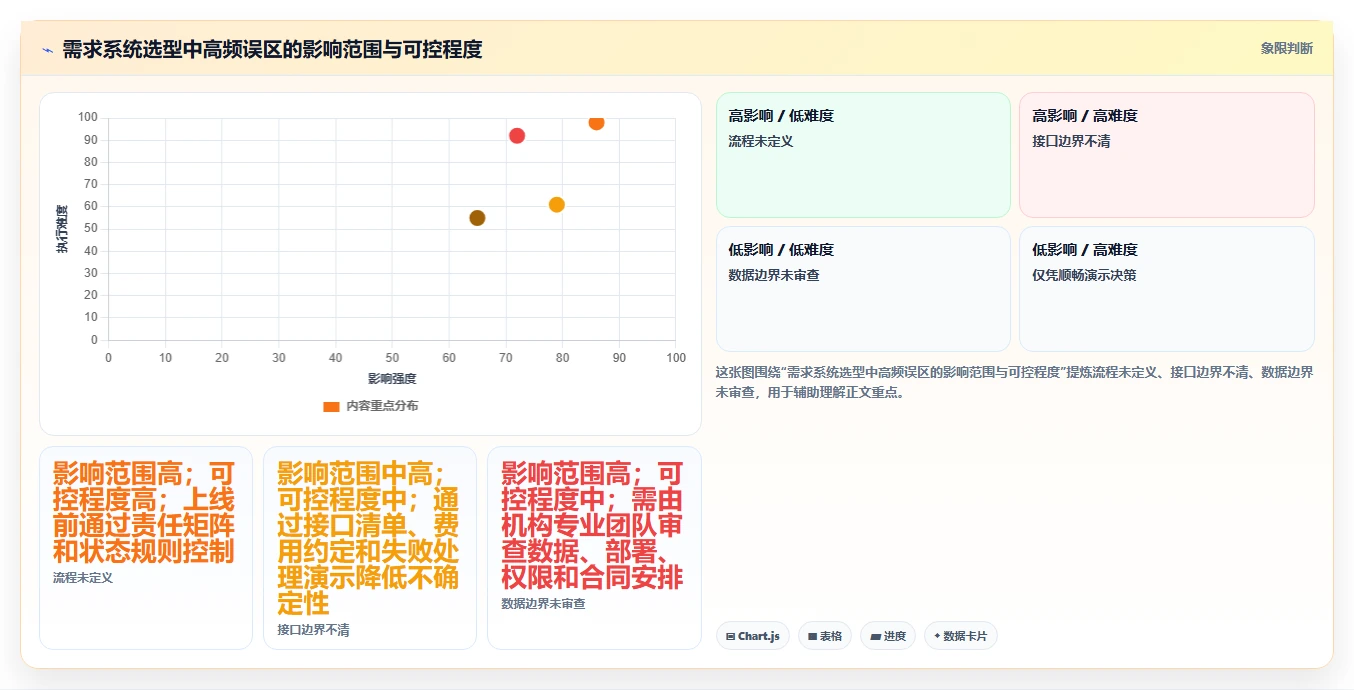The image size is (1354, 690).
Task: Click the 数据卡片 sparkle icon
Action: pyautogui.click(x=937, y=636)
